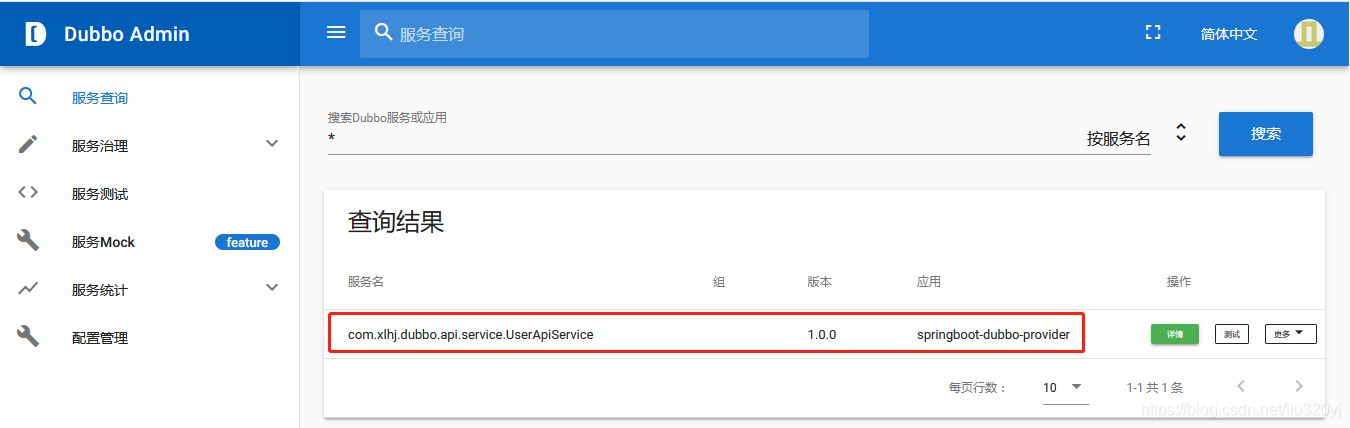This screenshot has width=1350, height=428.
Task: Open the 按服务名 search type dropdown
Action: tap(1138, 138)
